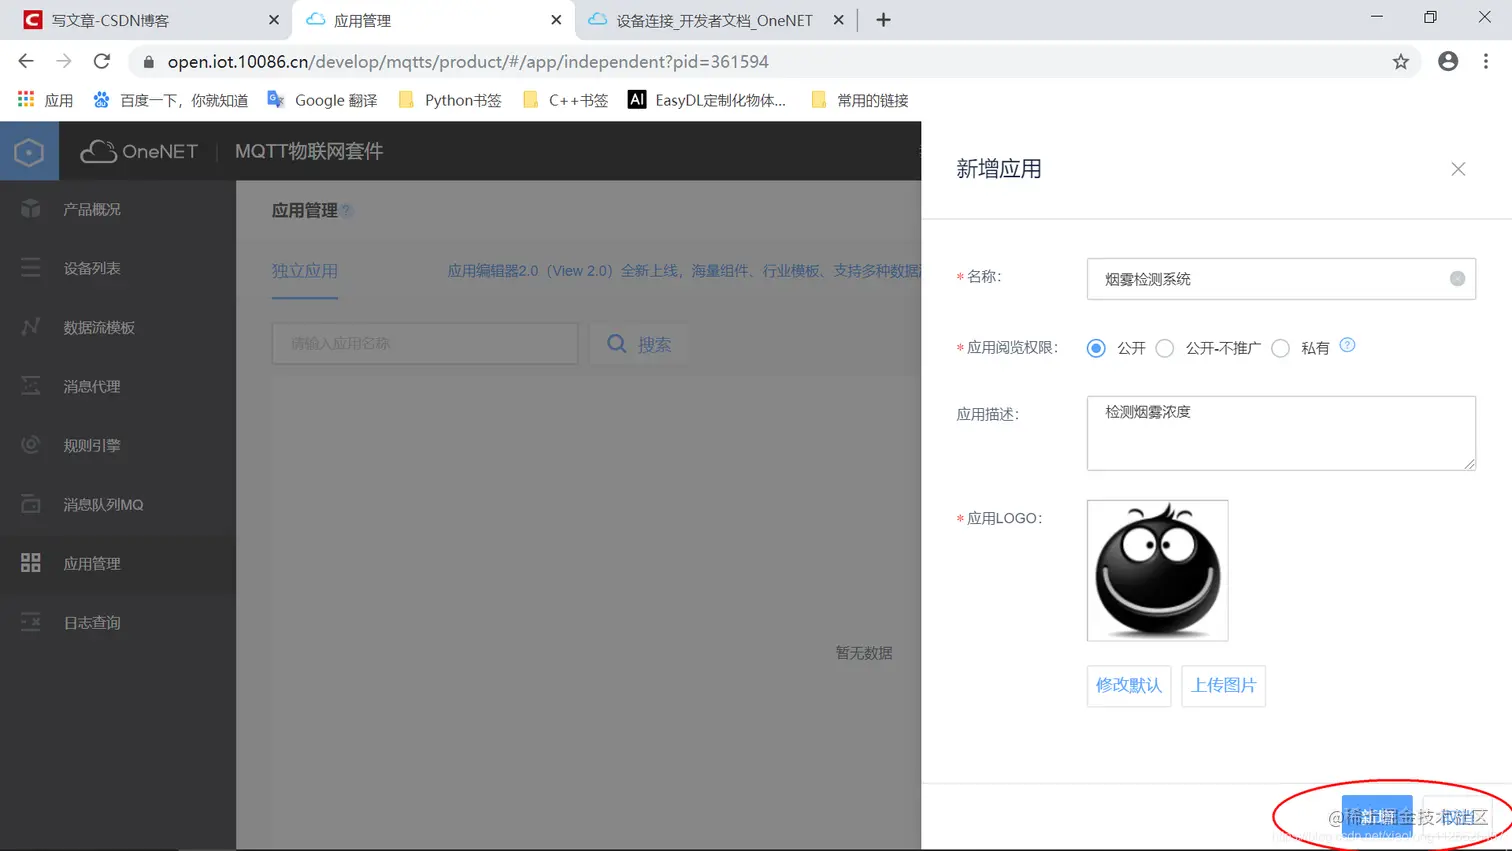Click the 消息队列MQ icon
This screenshot has height=851, width=1512.
click(31, 503)
